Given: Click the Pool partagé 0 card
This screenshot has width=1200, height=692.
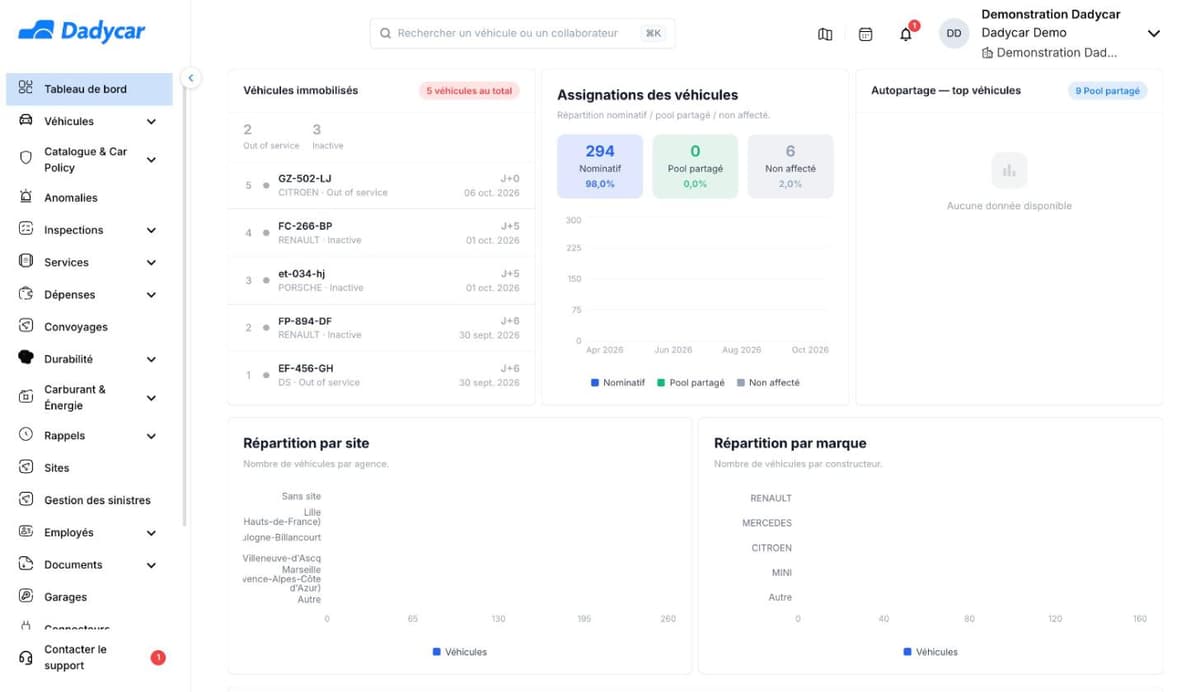Looking at the screenshot, I should 695,166.
